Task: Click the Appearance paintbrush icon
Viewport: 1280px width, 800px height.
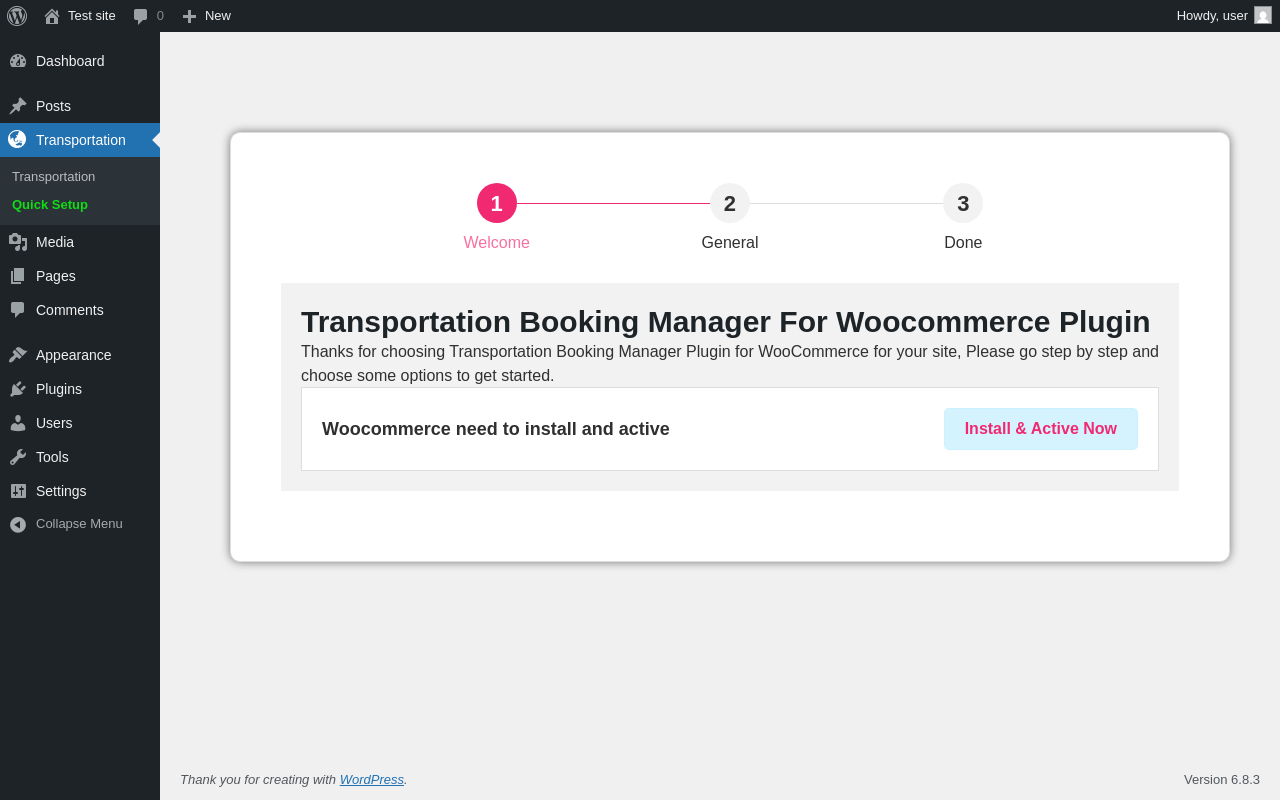Action: pos(18,355)
